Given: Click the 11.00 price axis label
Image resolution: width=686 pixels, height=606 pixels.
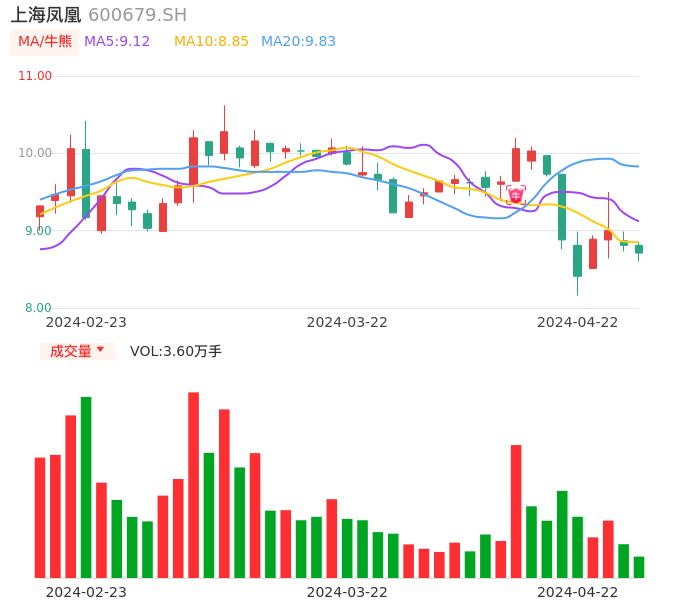Looking at the screenshot, I should (x=35, y=76).
